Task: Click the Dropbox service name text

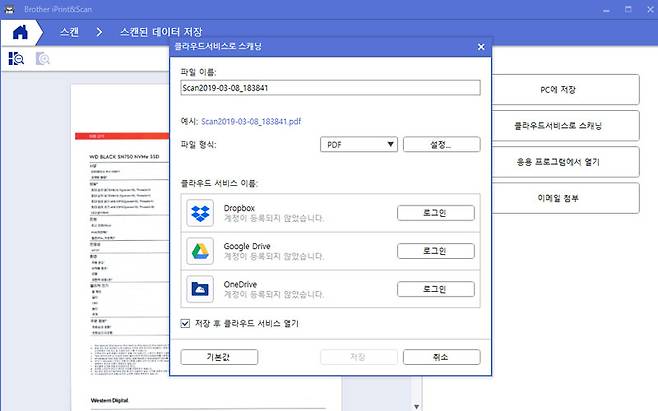Action: 239,208
